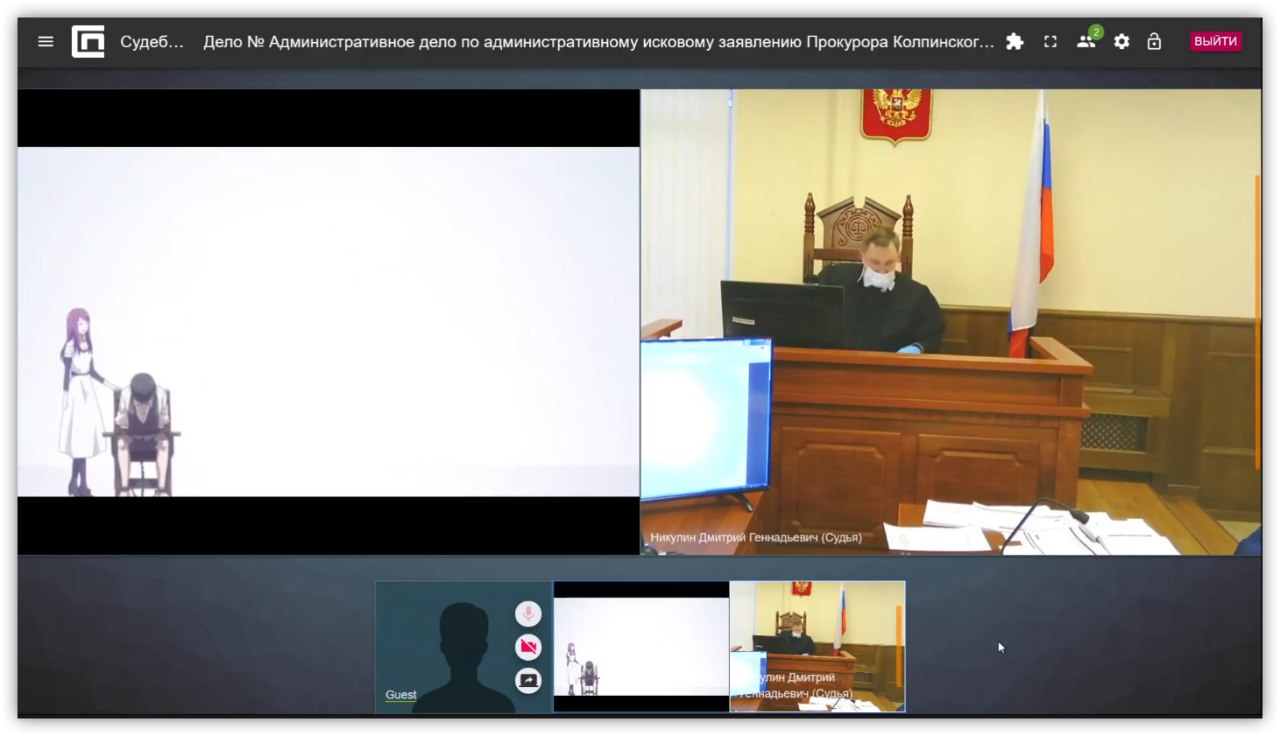Open the extensions puzzle icon
Viewport: 1280px width, 736px height.
pos(1014,42)
